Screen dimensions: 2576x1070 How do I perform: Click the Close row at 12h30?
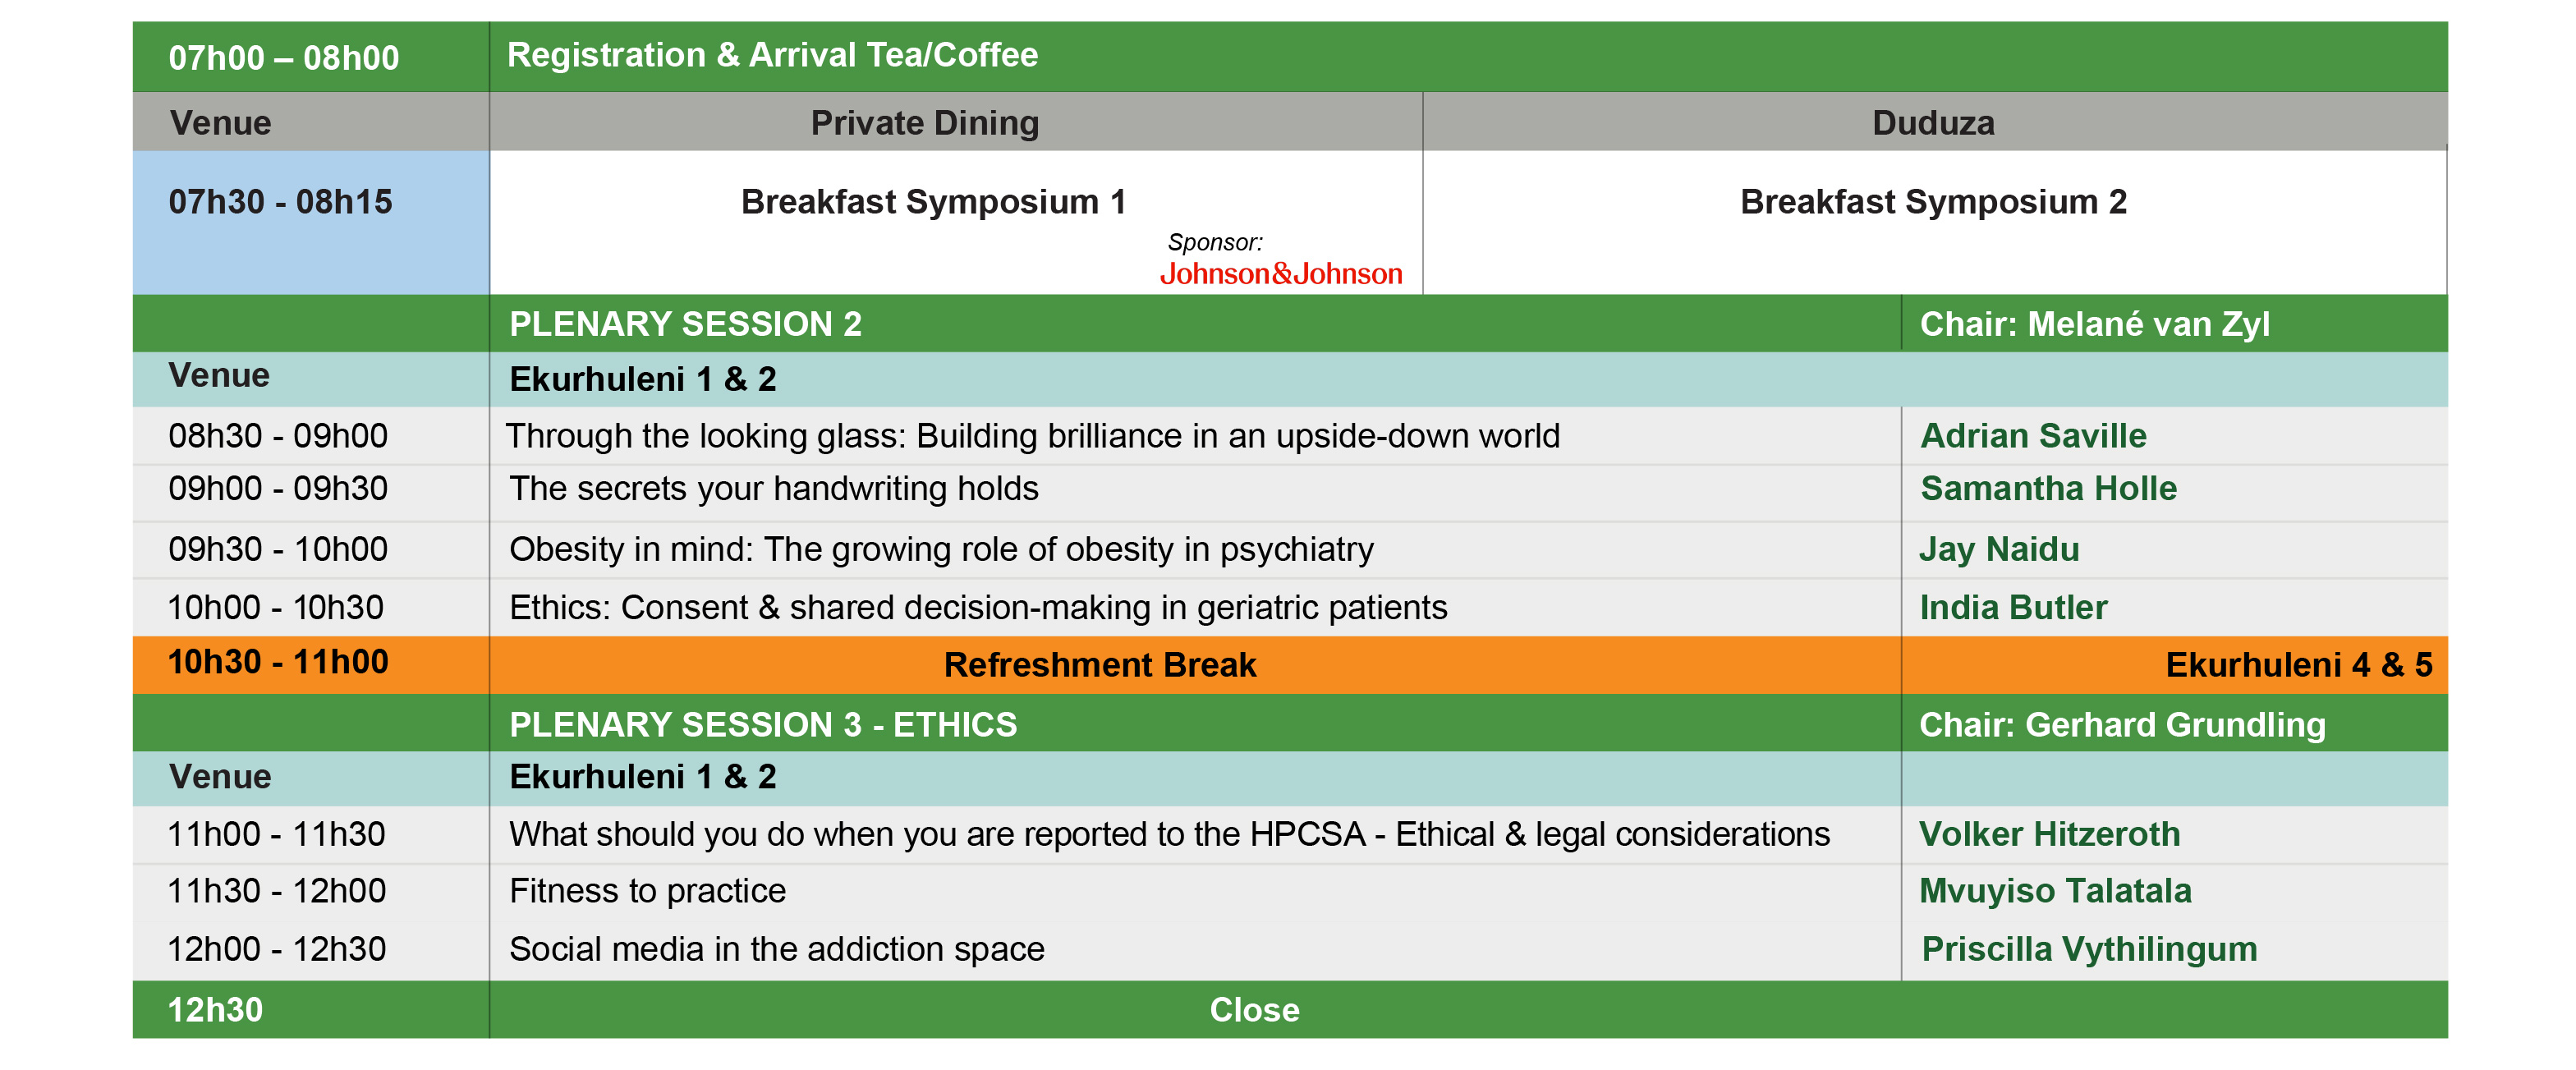1290,1010
